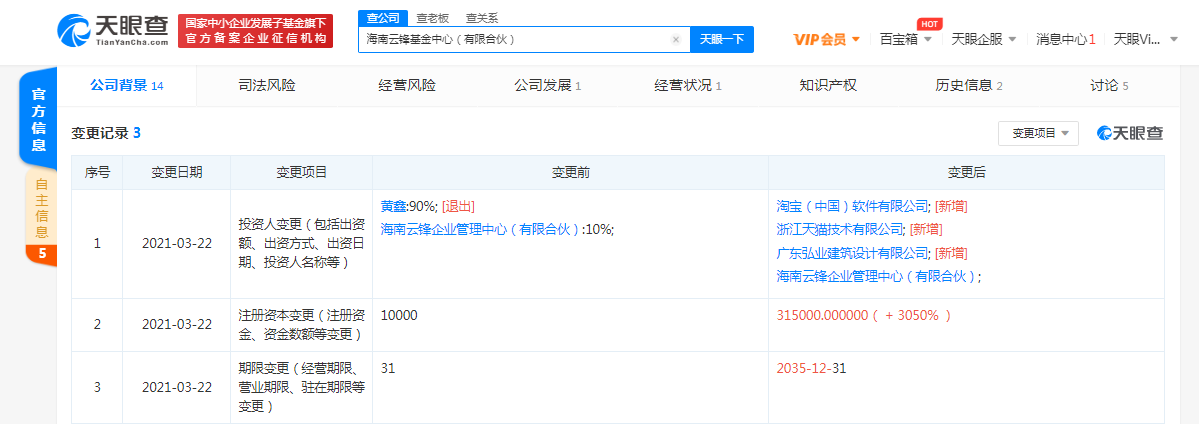The height and width of the screenshot is (424, 1199).
Task: Open 消息中心 notifications
Action: pyautogui.click(x=1065, y=40)
